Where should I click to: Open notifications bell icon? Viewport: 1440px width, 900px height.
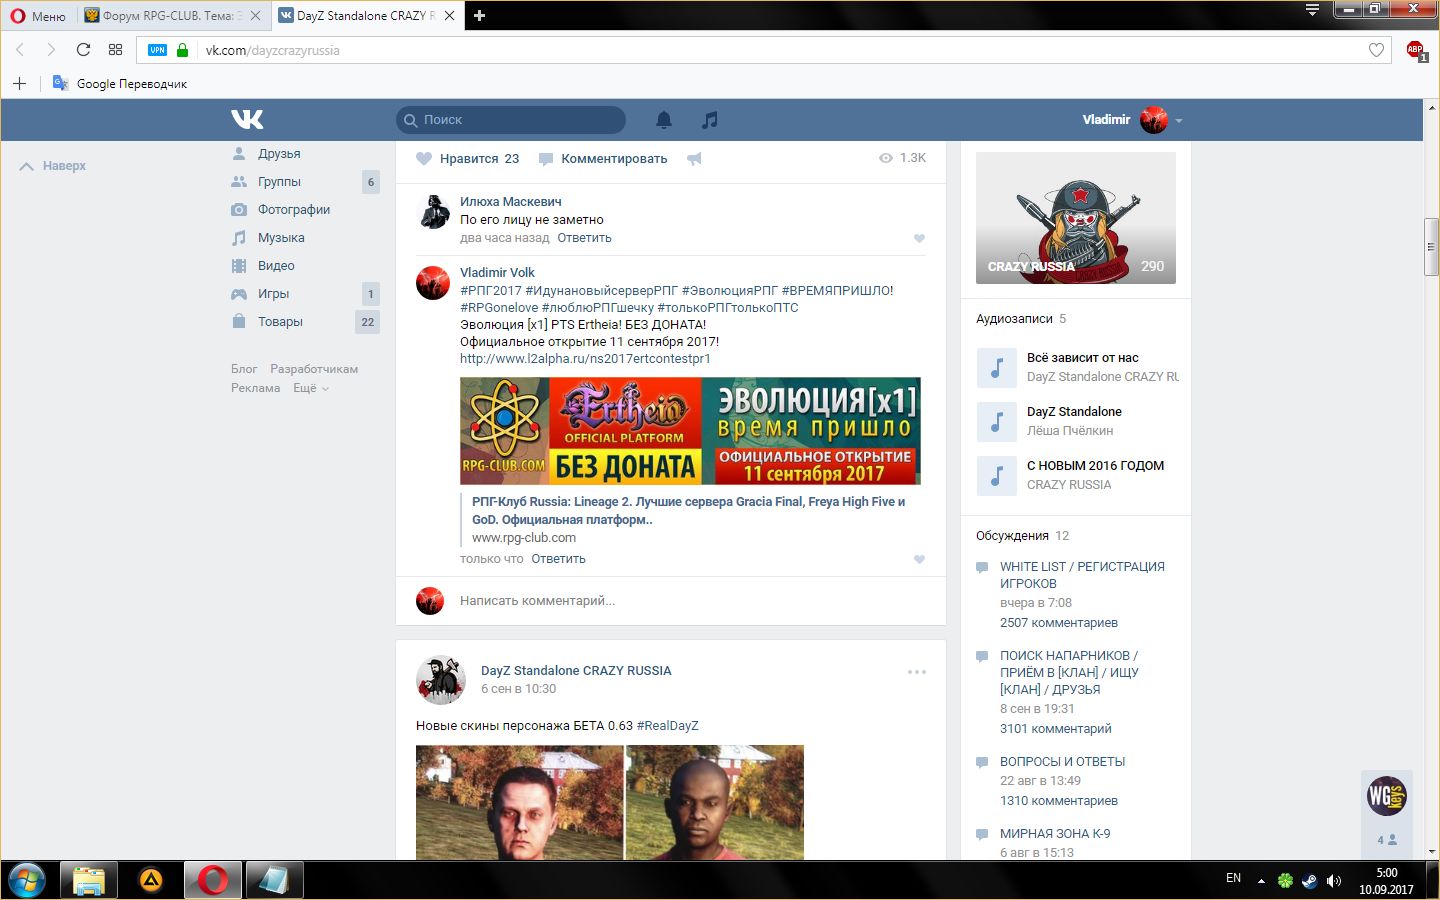point(664,120)
